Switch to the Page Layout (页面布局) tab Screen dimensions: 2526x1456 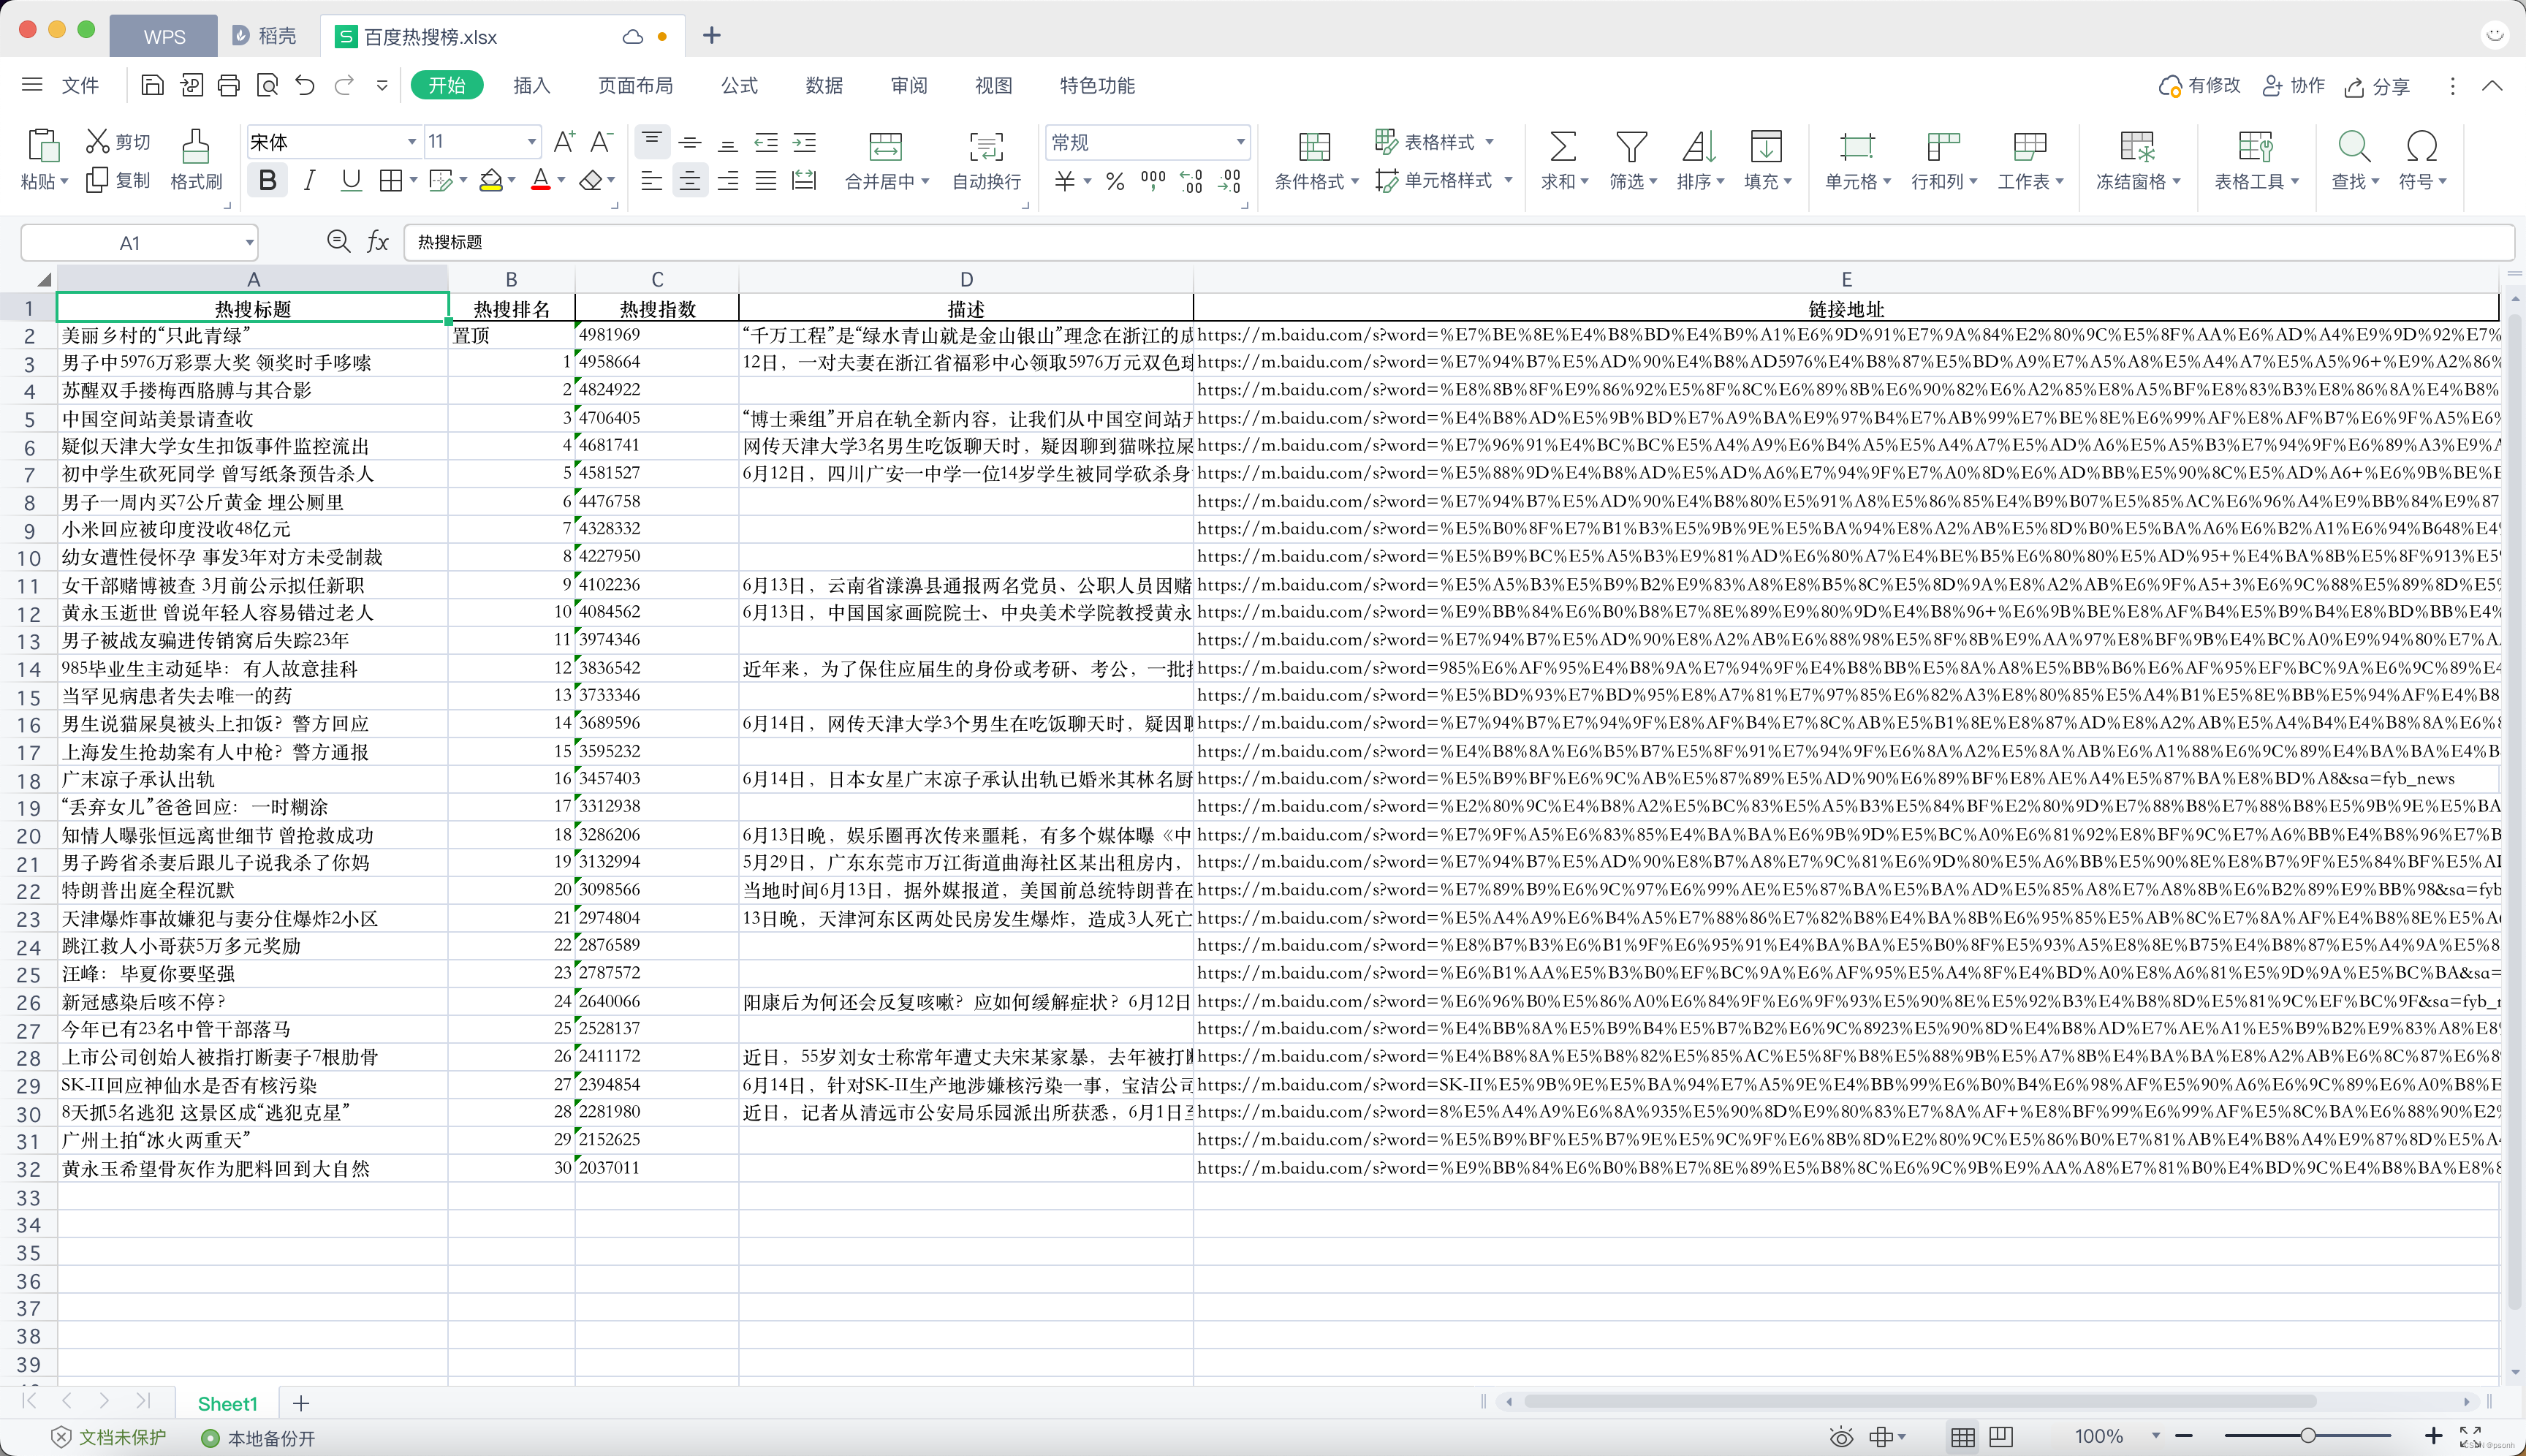pos(635,85)
